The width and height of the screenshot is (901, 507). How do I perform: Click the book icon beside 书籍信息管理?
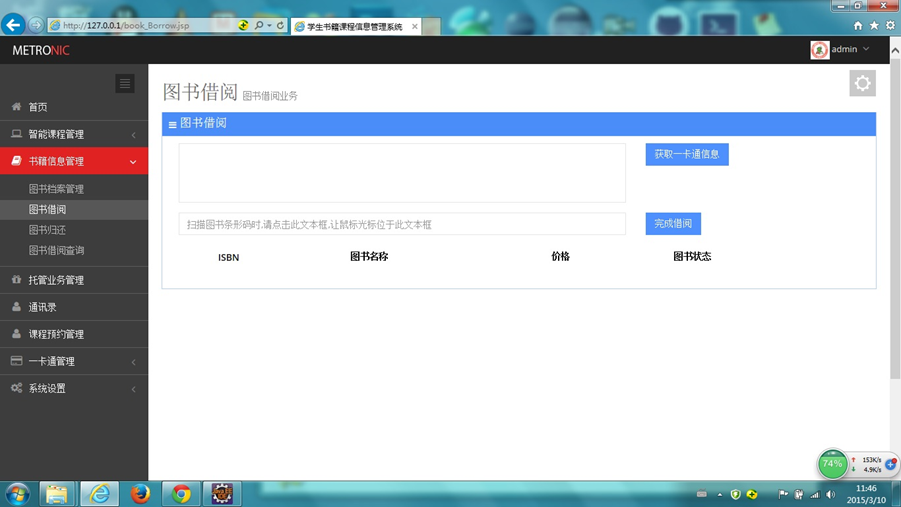16,160
